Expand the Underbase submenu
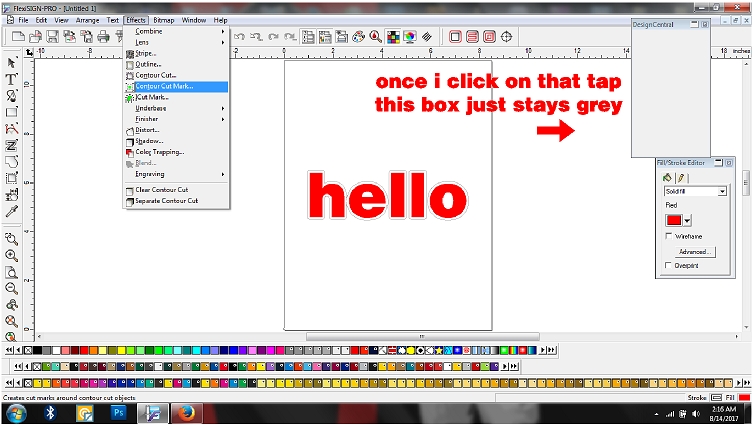This screenshot has height=426, width=754. pyautogui.click(x=176, y=108)
